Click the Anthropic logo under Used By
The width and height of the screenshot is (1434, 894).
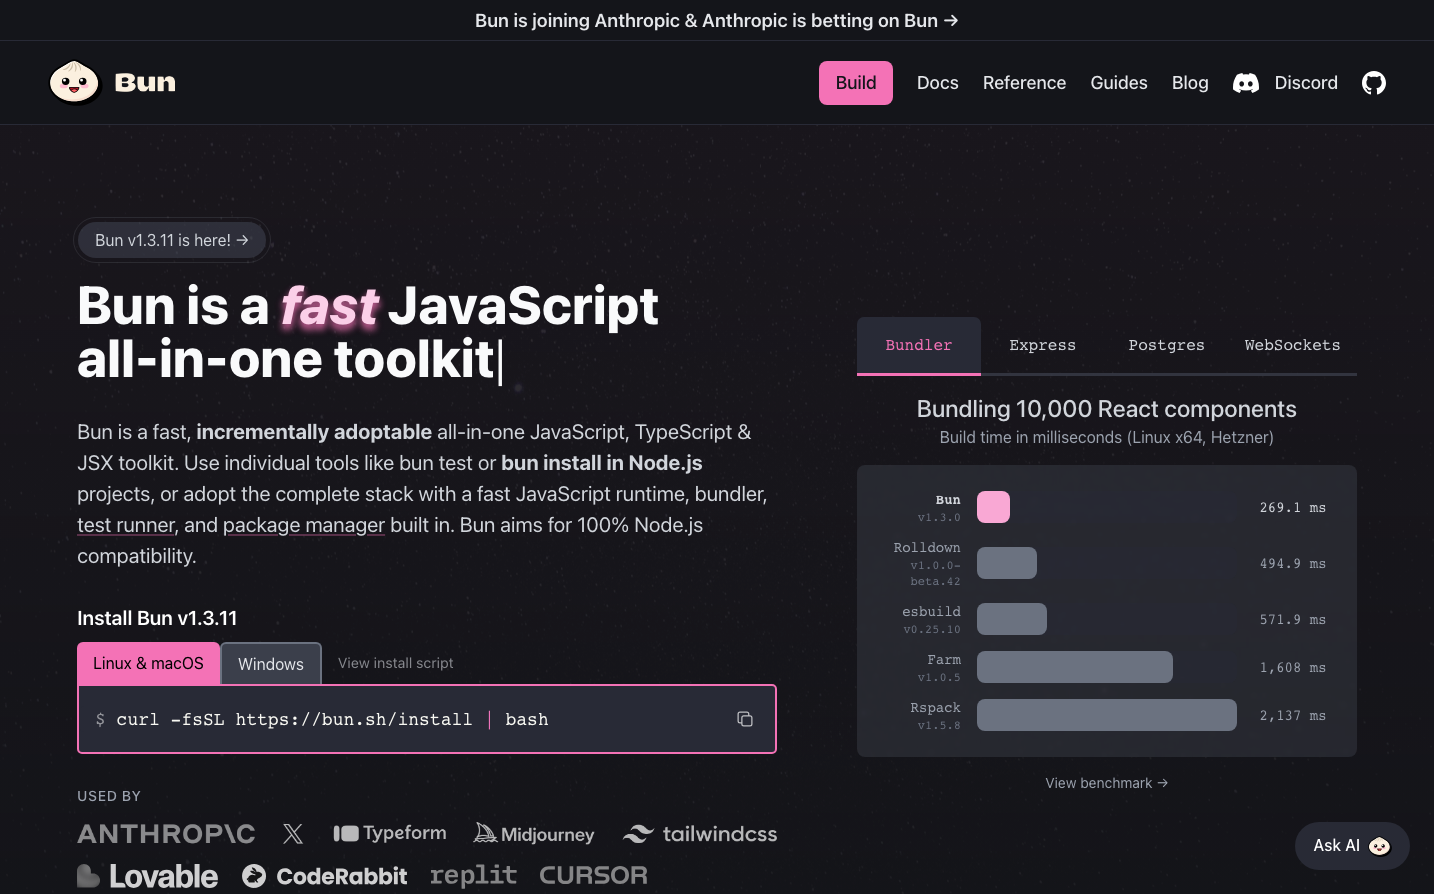click(x=166, y=834)
